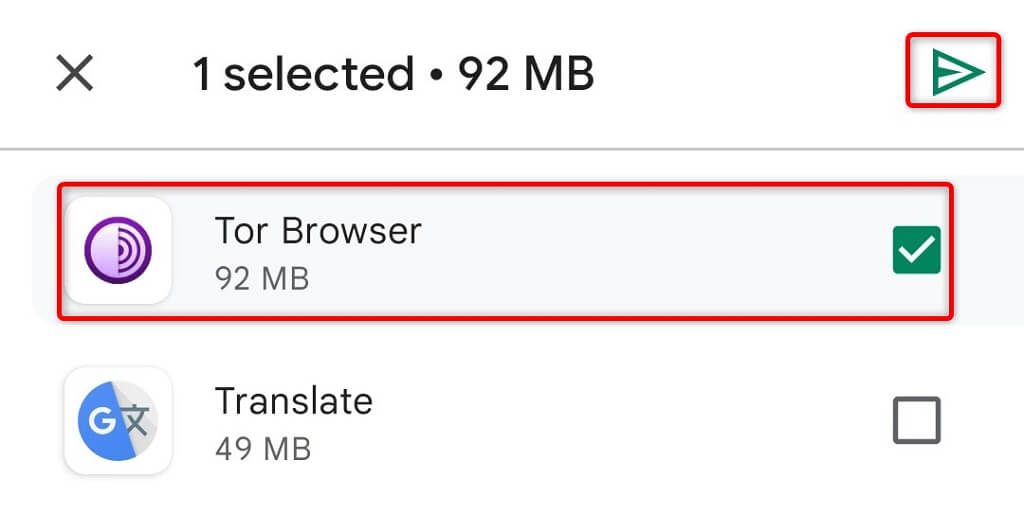The height and width of the screenshot is (532, 1024).
Task: Click the "1 selected • 92 MB" header text
Action: pyautogui.click(x=393, y=74)
